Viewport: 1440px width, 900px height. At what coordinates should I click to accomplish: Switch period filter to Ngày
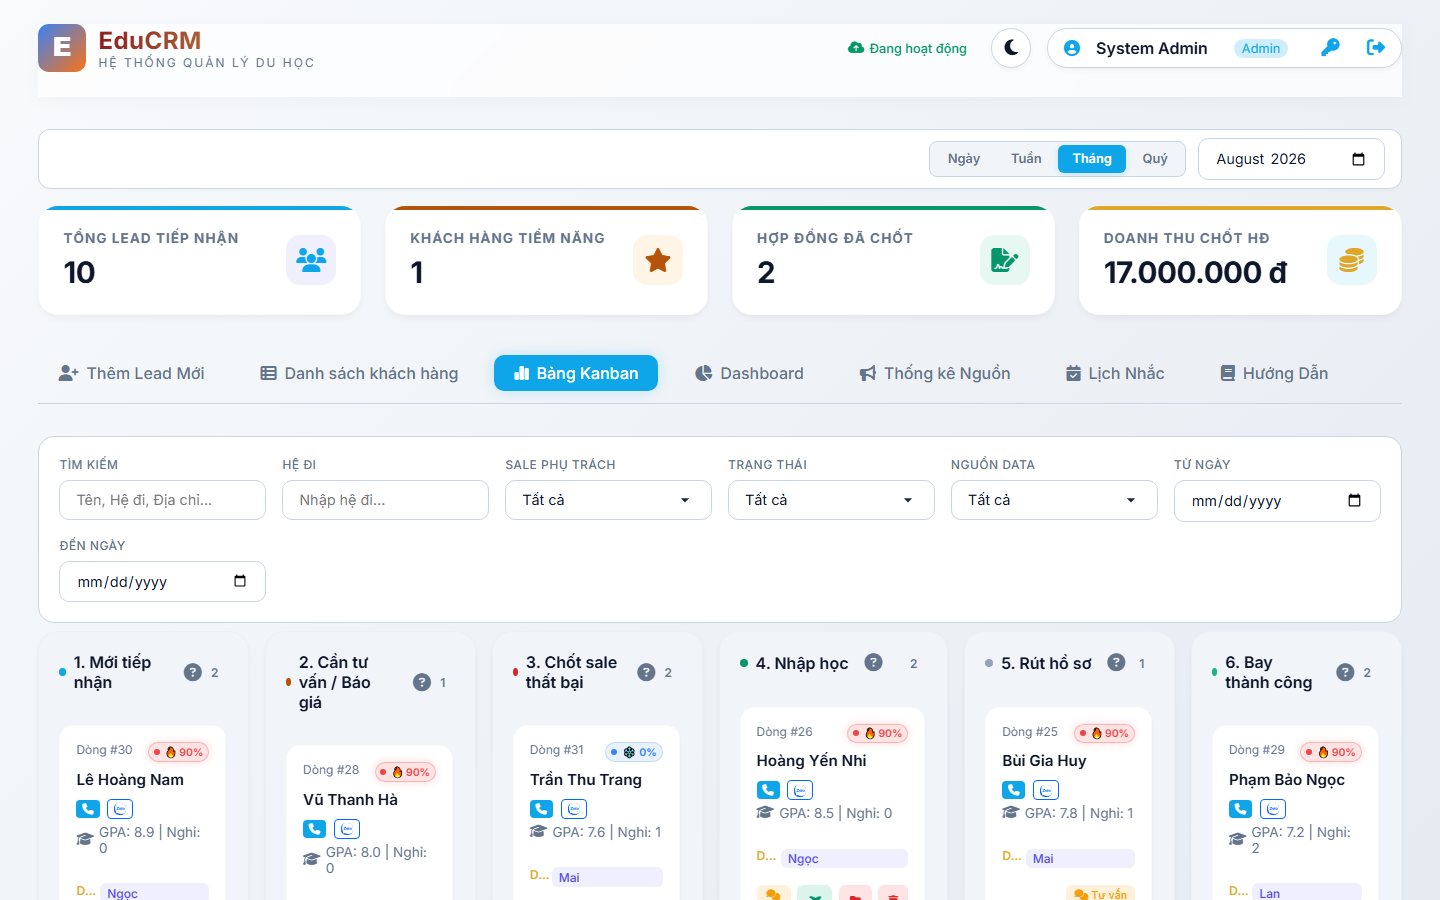click(x=964, y=159)
